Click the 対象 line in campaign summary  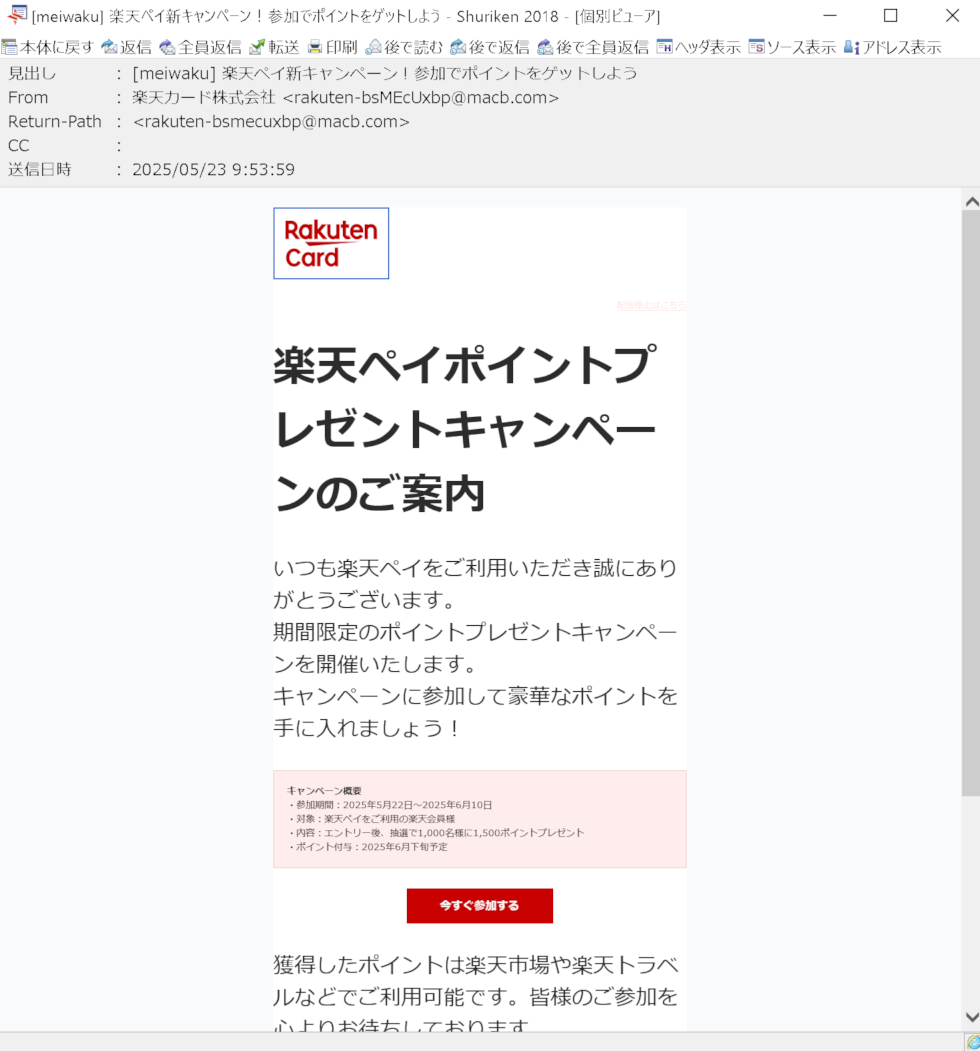point(371,819)
